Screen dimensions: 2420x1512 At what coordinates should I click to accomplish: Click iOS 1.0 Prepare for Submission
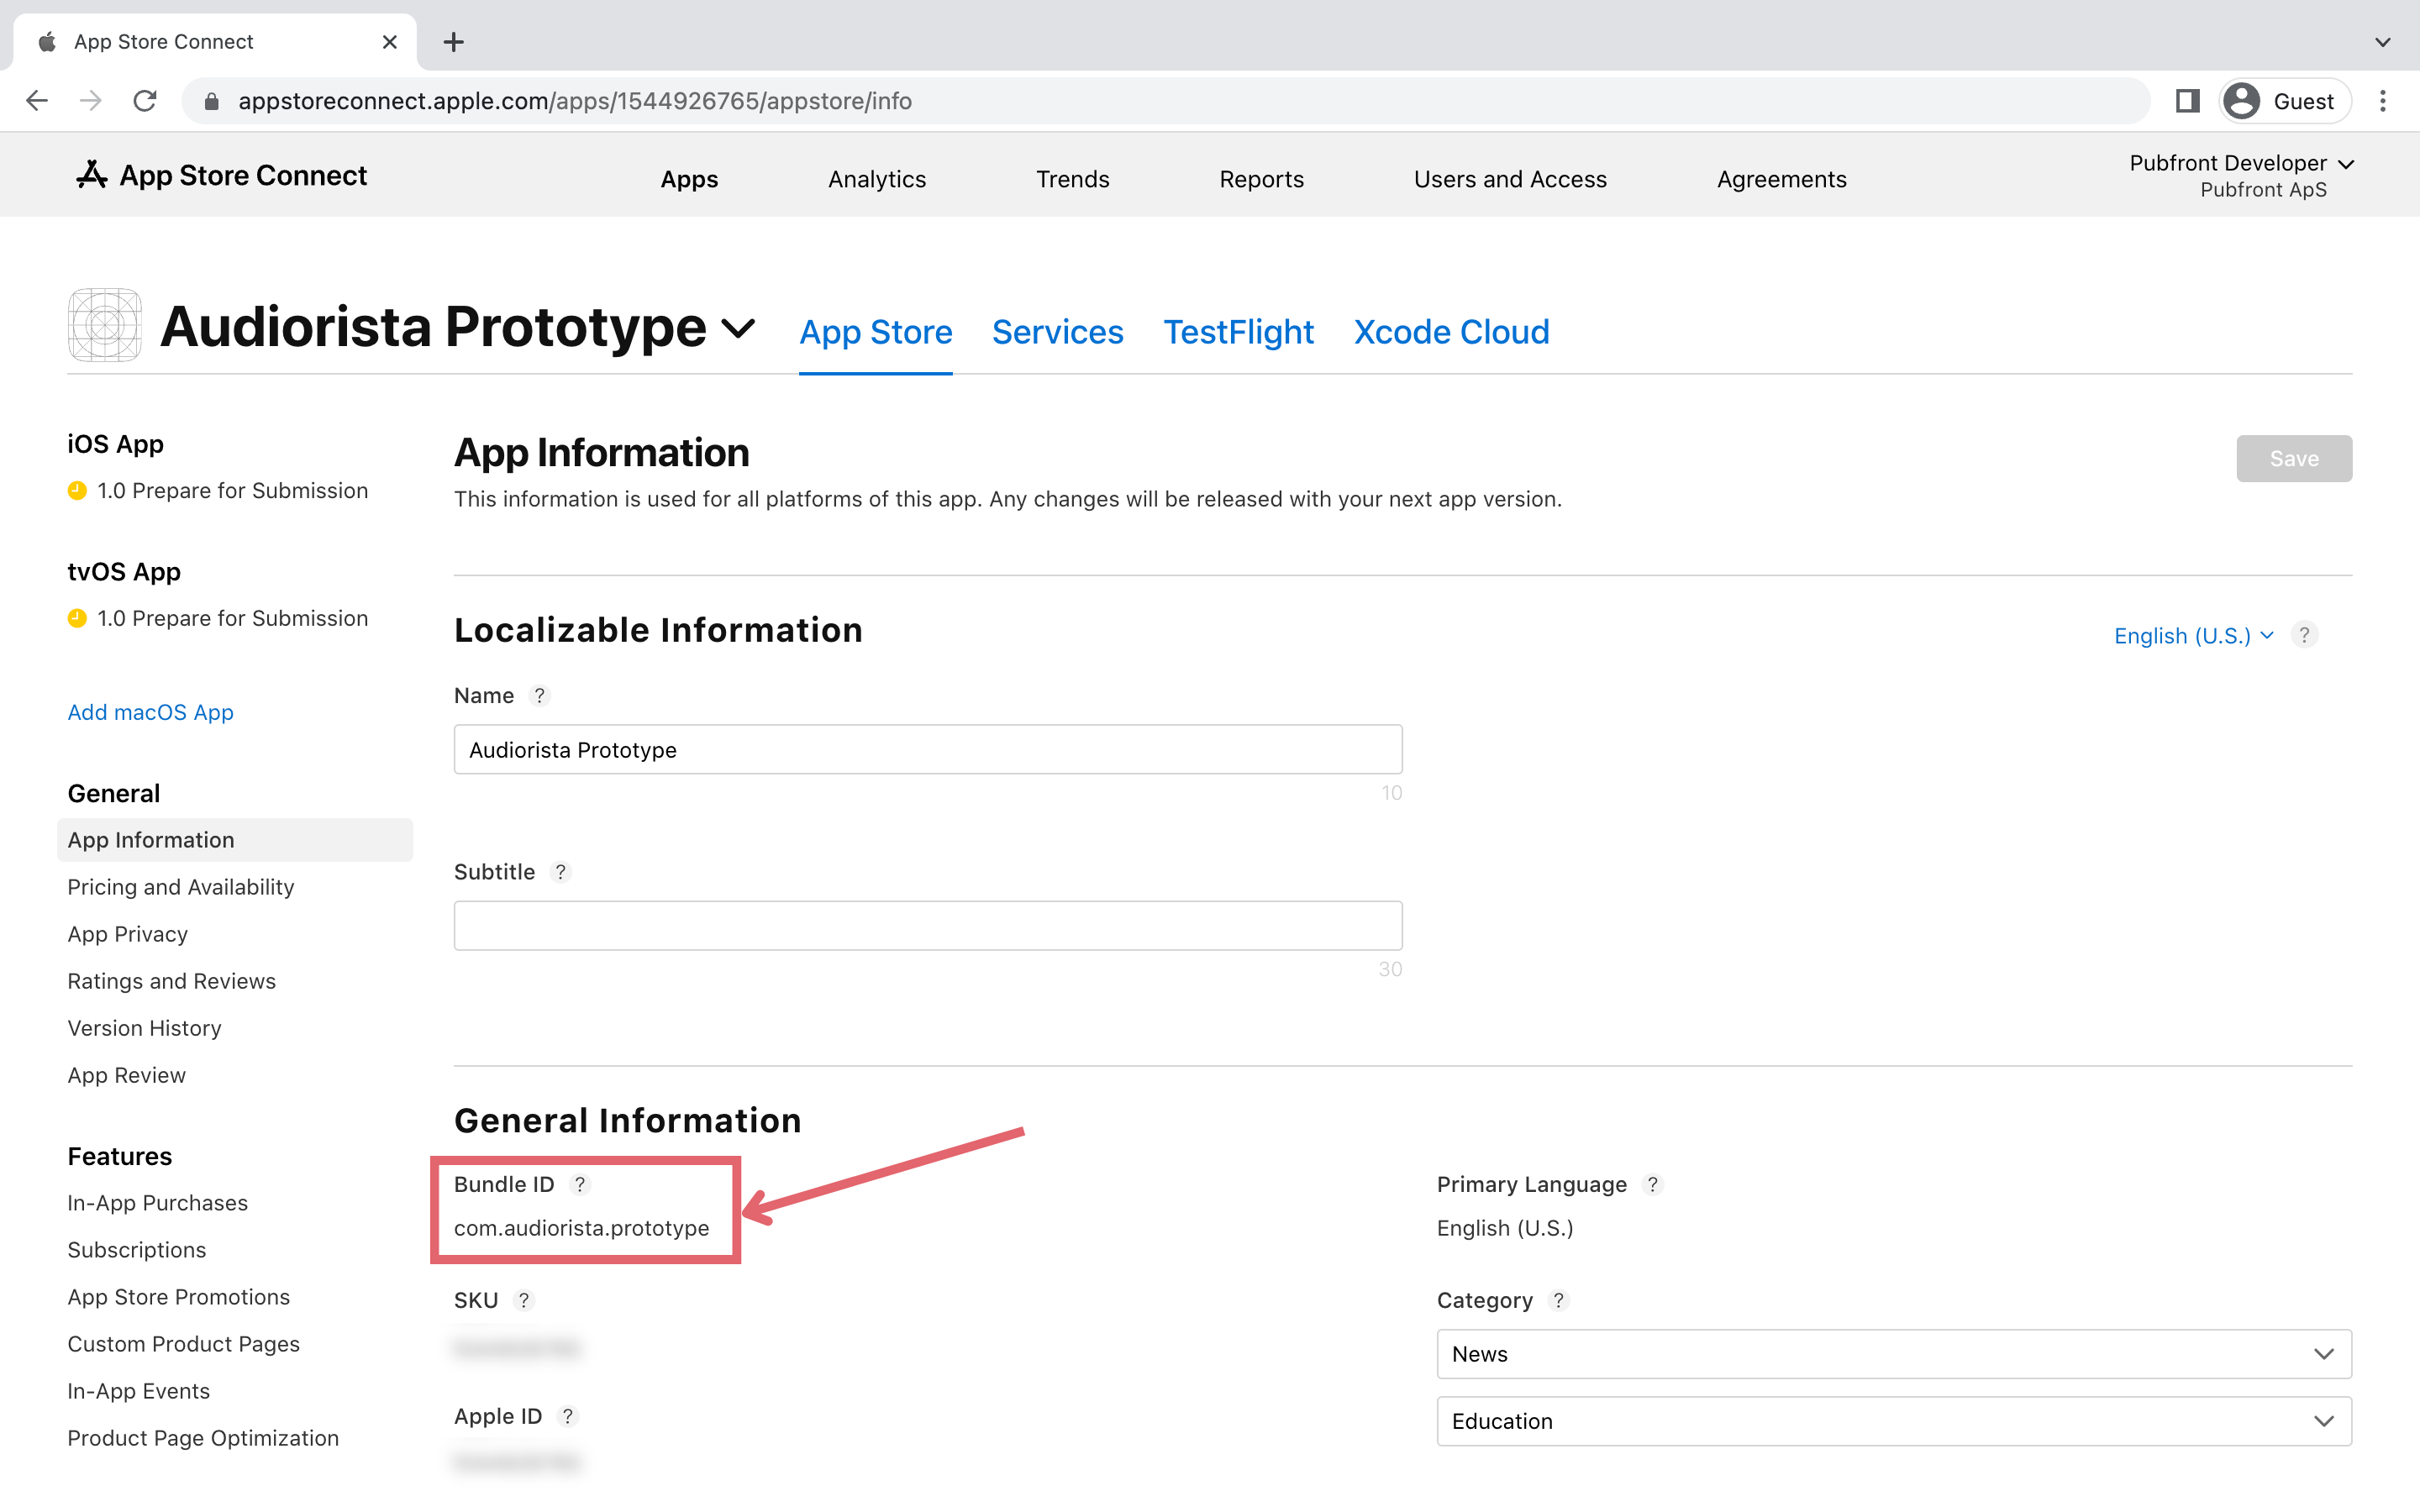(x=218, y=491)
